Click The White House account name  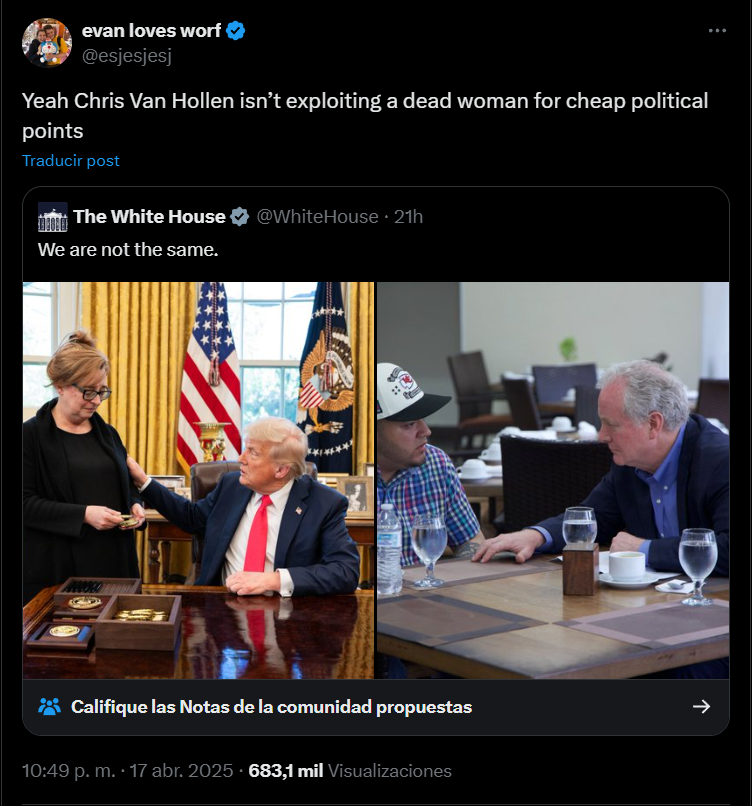pyautogui.click(x=149, y=217)
